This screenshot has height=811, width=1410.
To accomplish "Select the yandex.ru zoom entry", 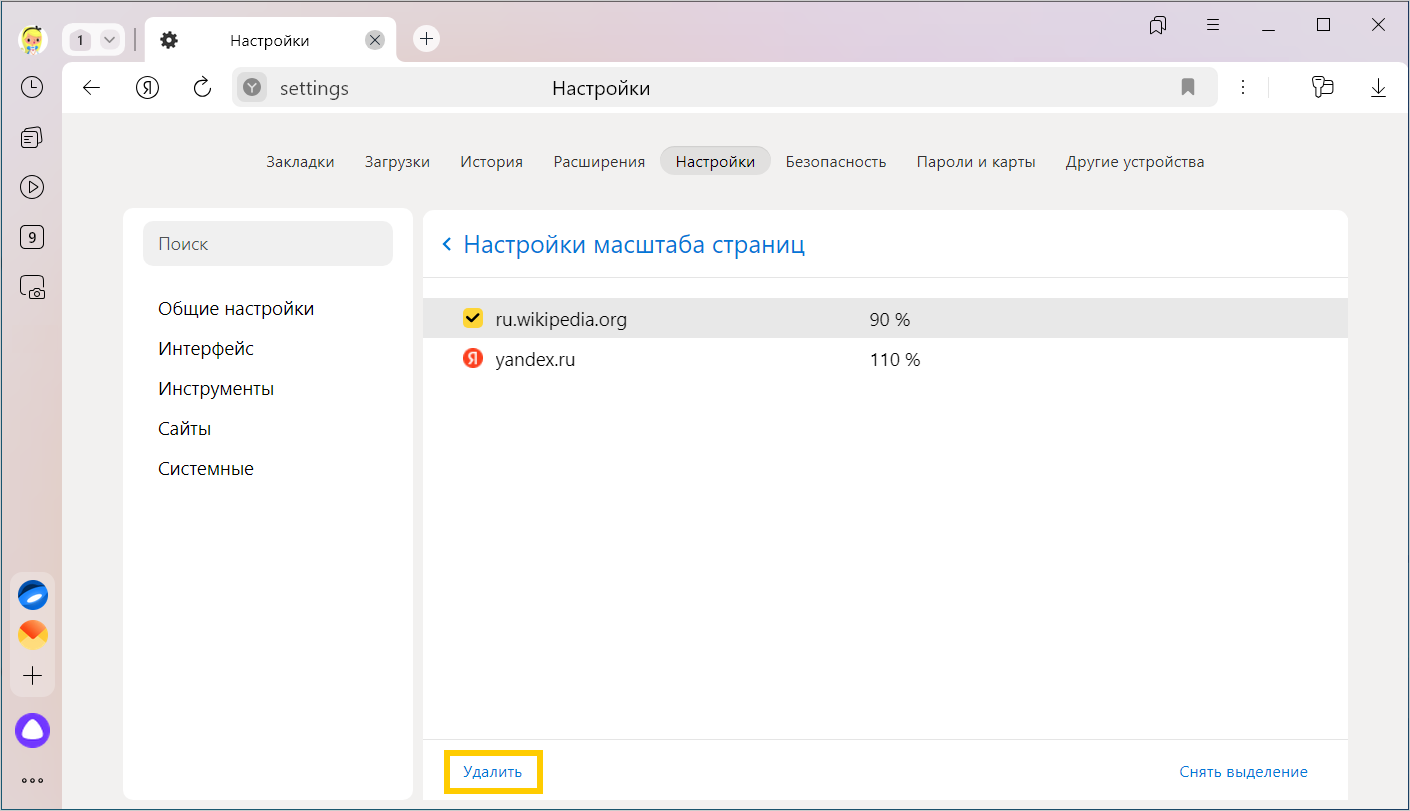I will [535, 360].
